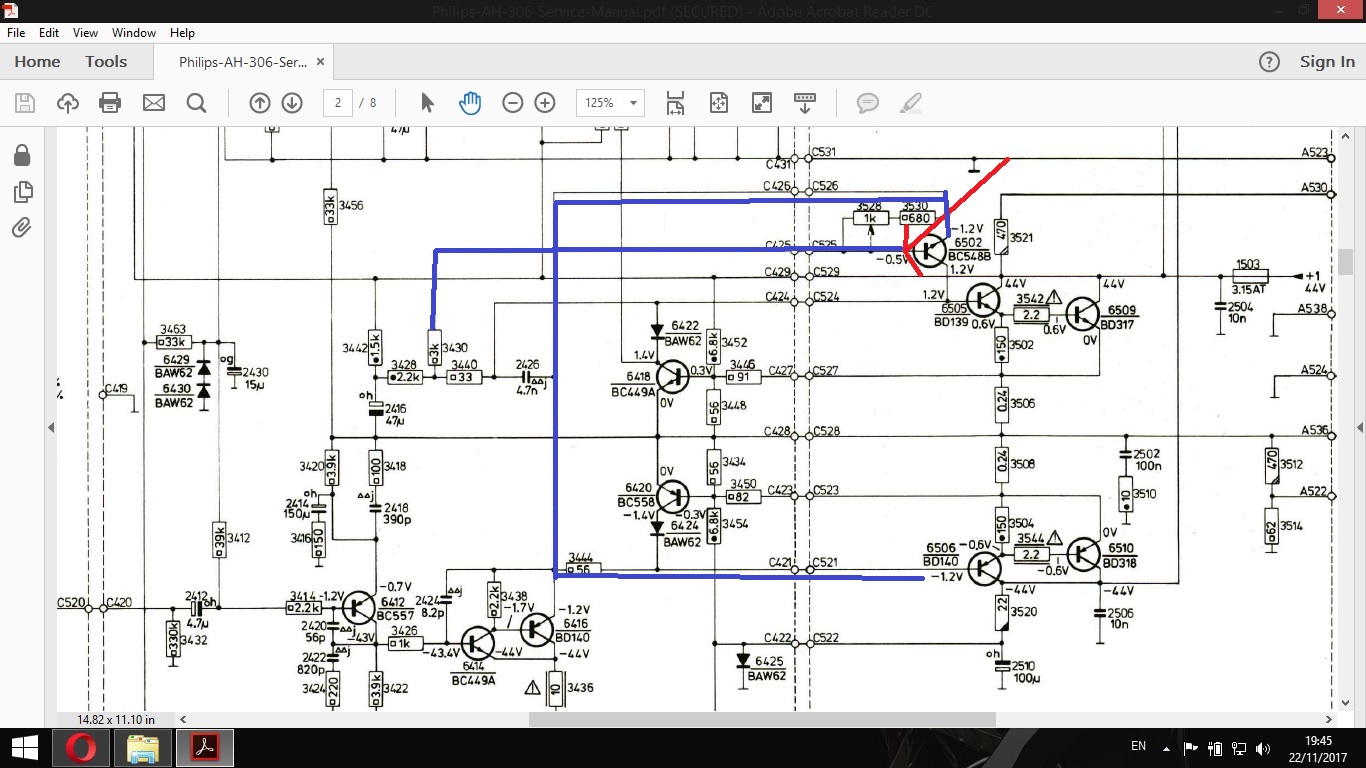
Task: Switch to the Tools tab
Action: tap(106, 62)
